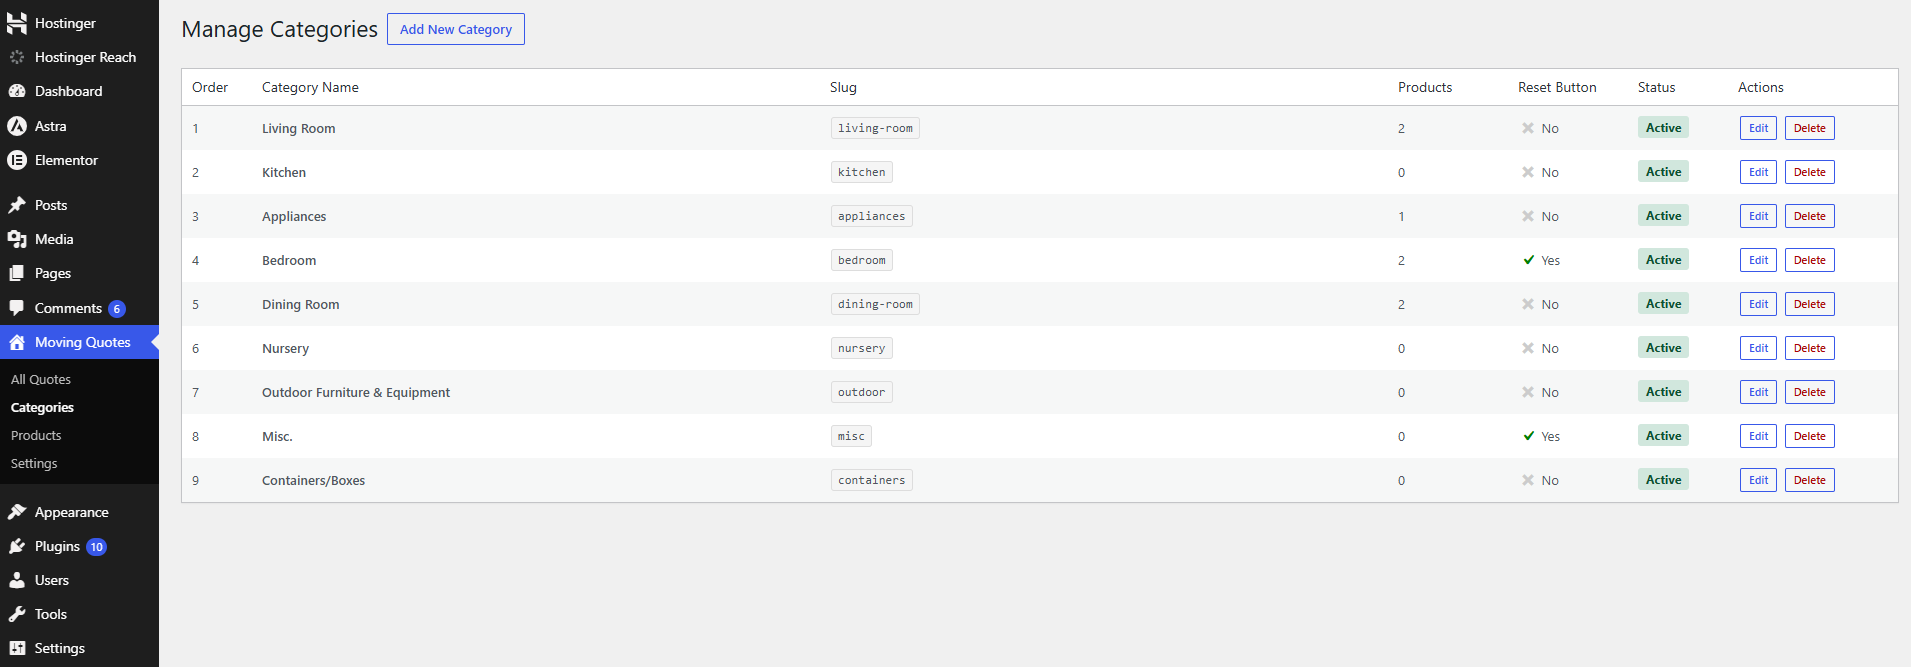Edit the Nursery category

(1758, 348)
